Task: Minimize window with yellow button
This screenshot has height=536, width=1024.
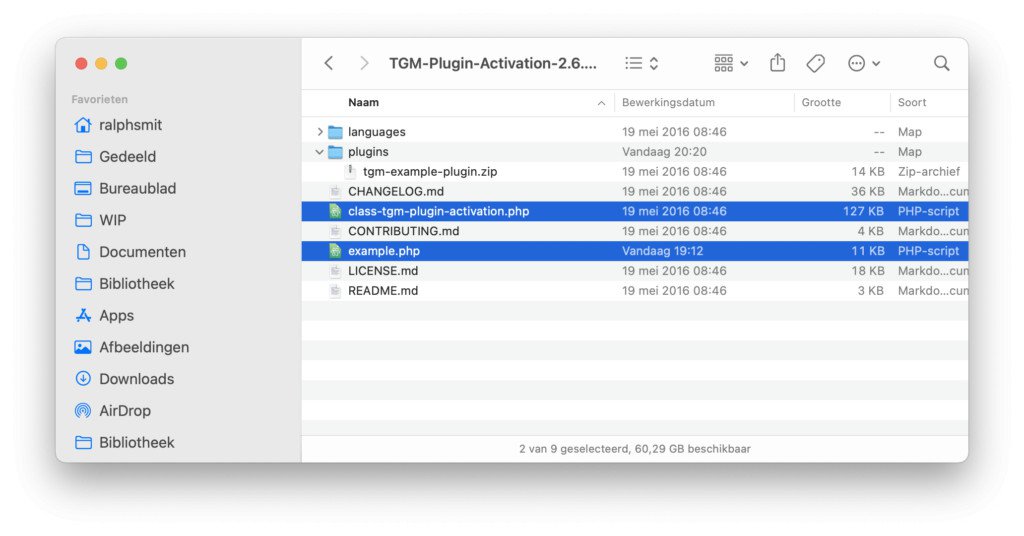Action: [101, 63]
